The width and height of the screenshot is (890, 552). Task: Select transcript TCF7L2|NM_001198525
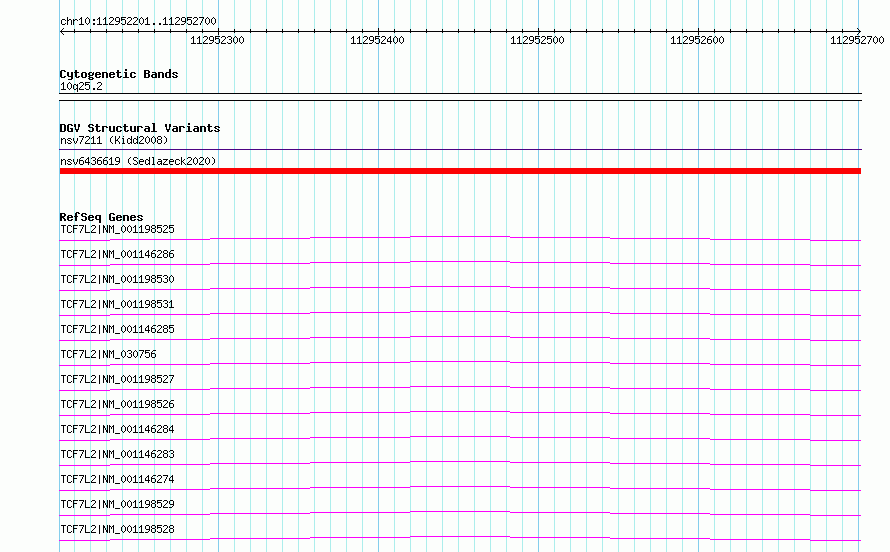click(x=117, y=229)
